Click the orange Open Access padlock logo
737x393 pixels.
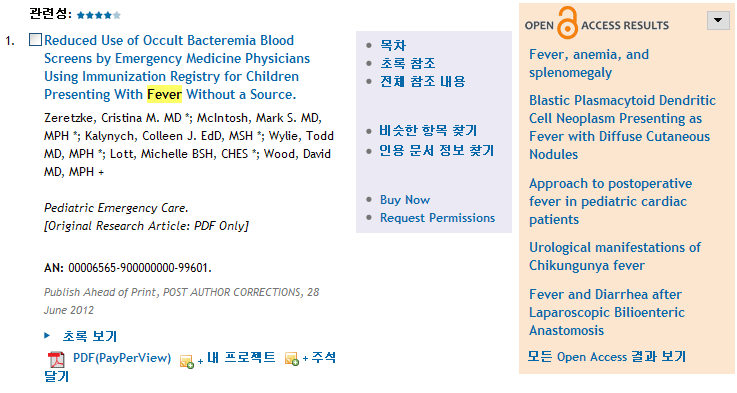click(x=567, y=23)
